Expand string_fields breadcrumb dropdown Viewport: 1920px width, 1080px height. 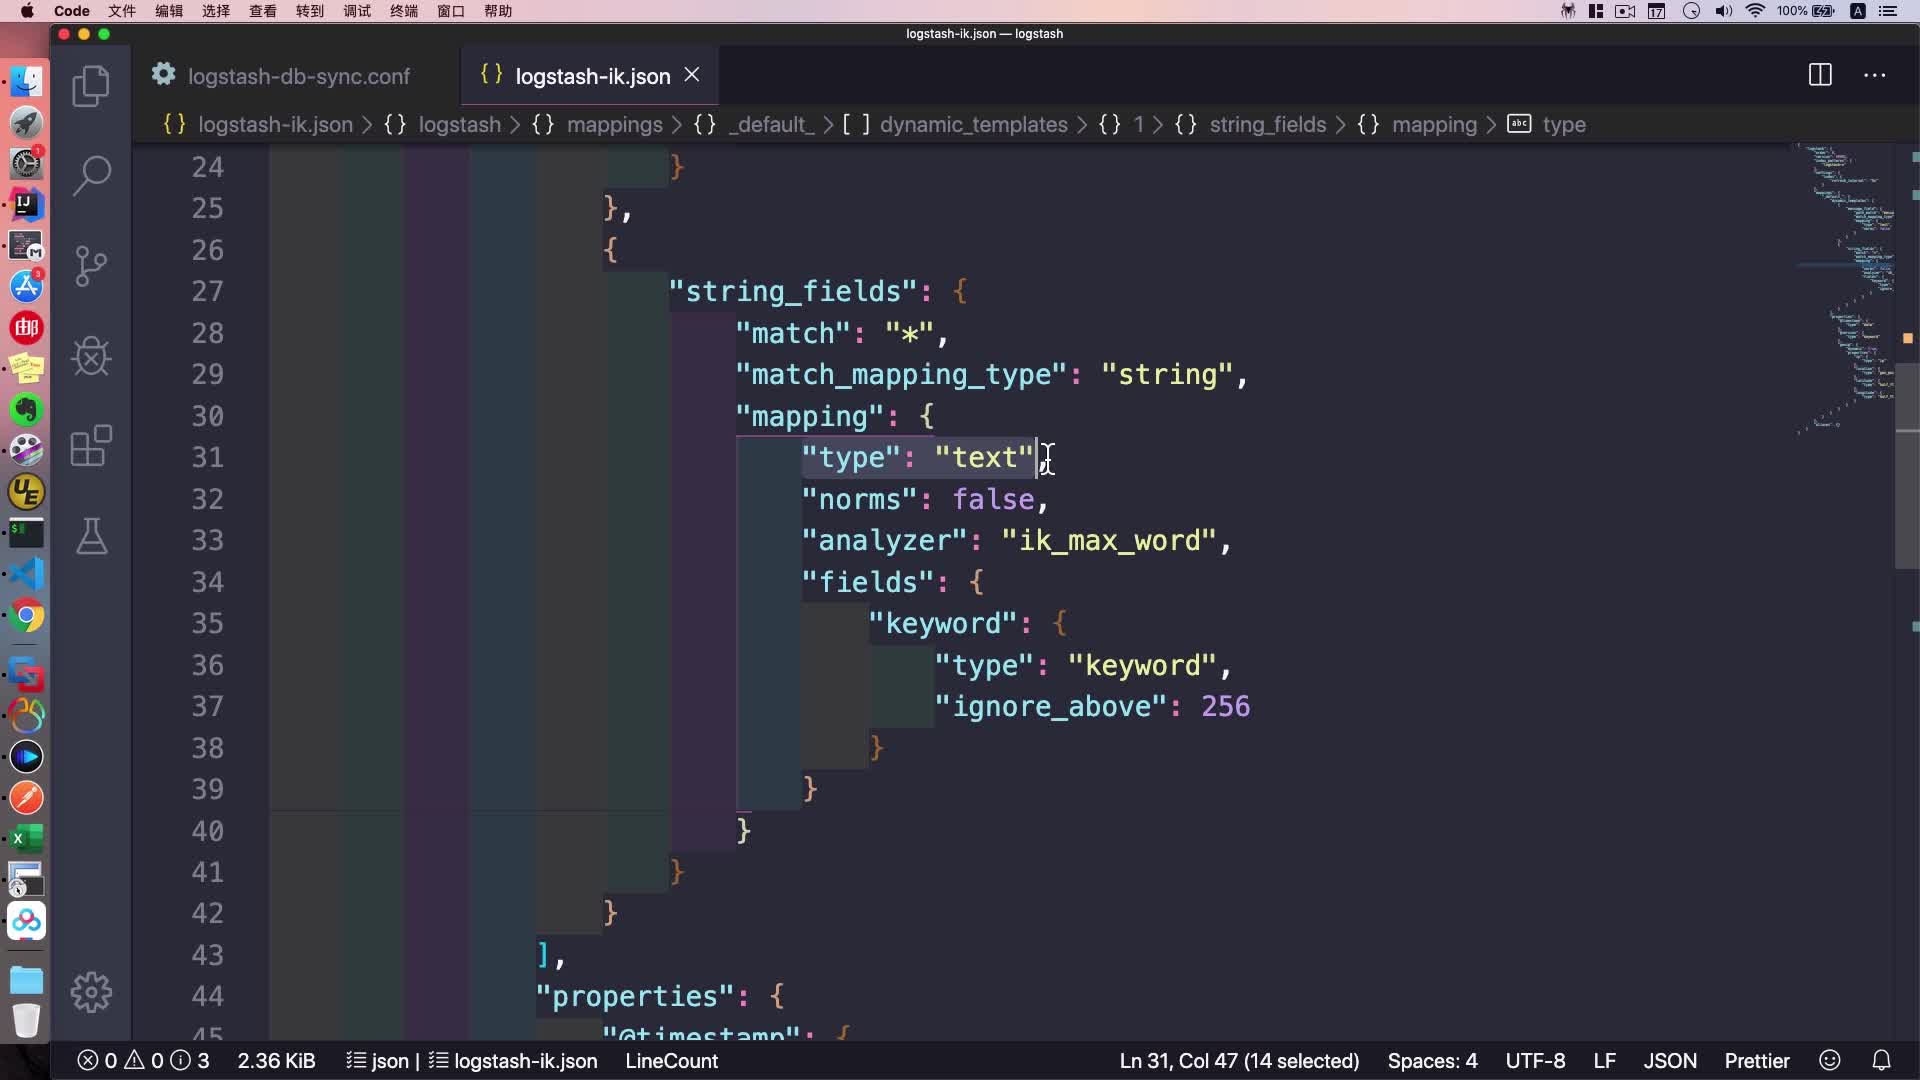click(x=1267, y=125)
